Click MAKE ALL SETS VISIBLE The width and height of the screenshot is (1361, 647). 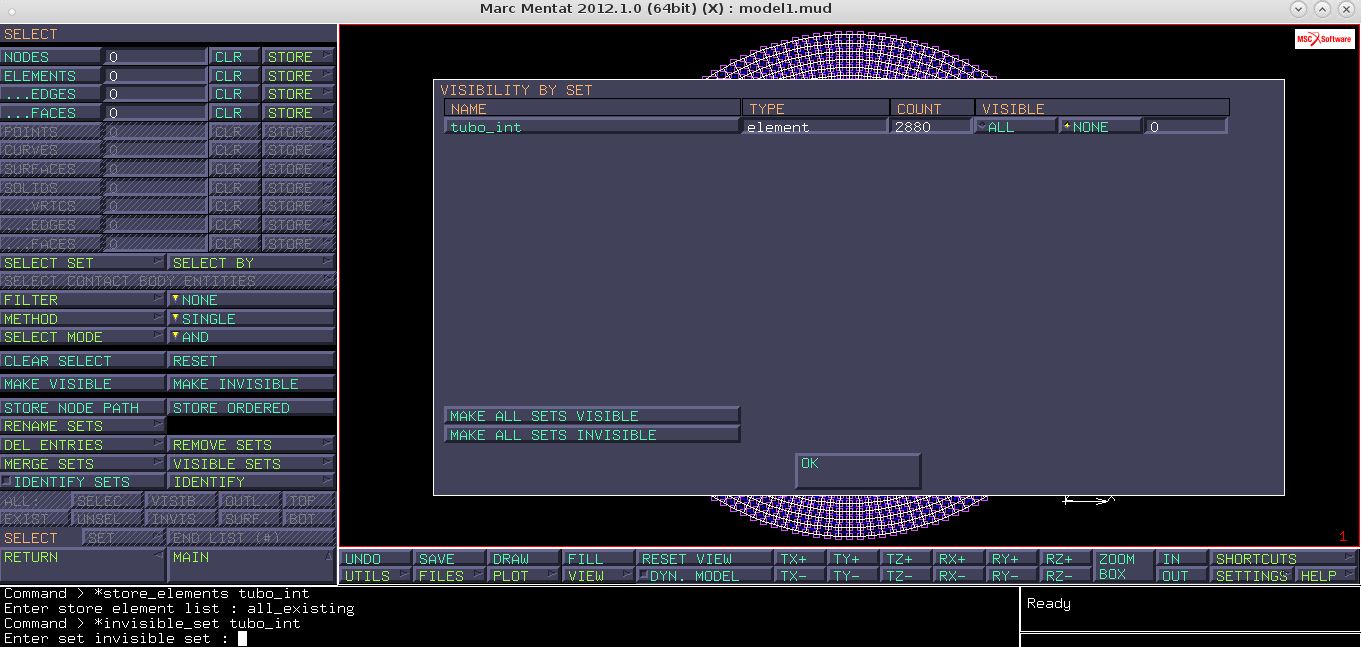(591, 416)
